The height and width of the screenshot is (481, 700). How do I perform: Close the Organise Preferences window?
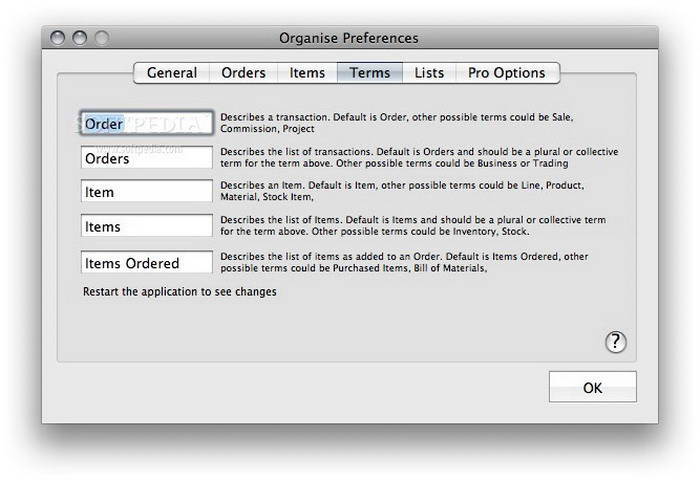pyautogui.click(x=57, y=38)
